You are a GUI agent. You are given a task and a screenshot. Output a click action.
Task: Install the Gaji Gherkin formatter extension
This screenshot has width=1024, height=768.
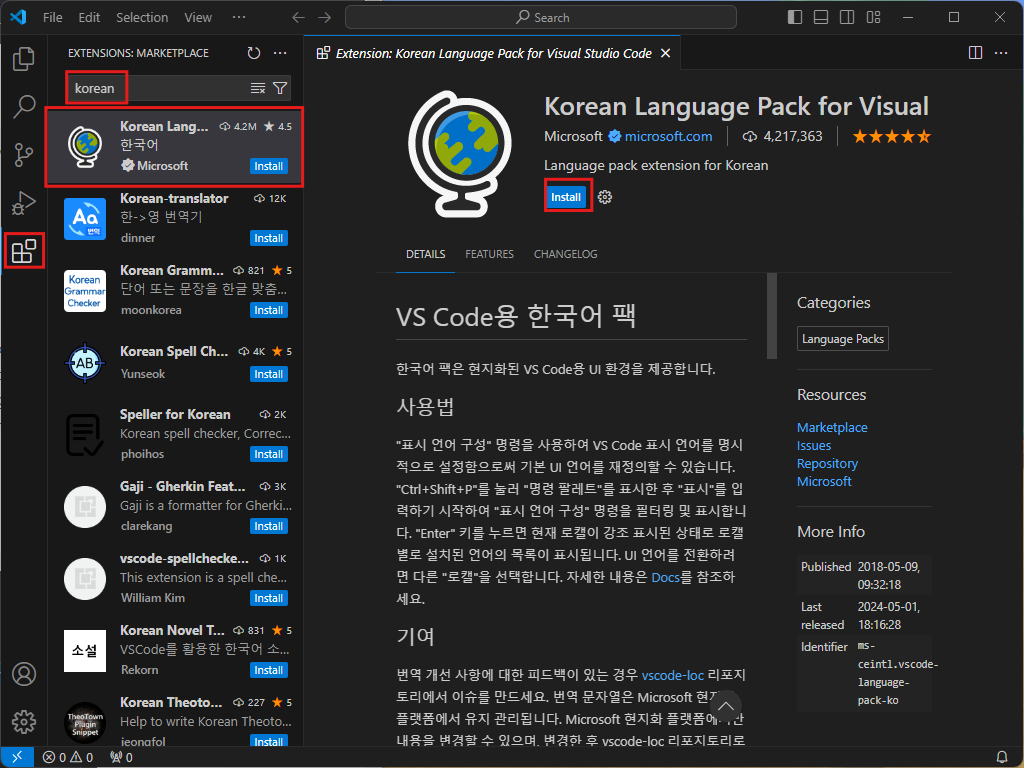[x=268, y=526]
